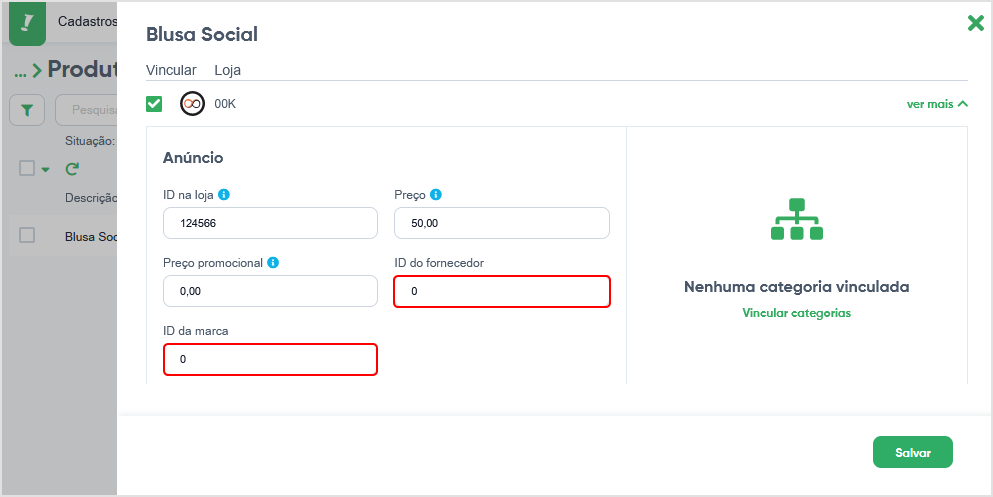This screenshot has height=497, width=993.
Task: Click info icon beside Preço promocional
Action: point(273,262)
